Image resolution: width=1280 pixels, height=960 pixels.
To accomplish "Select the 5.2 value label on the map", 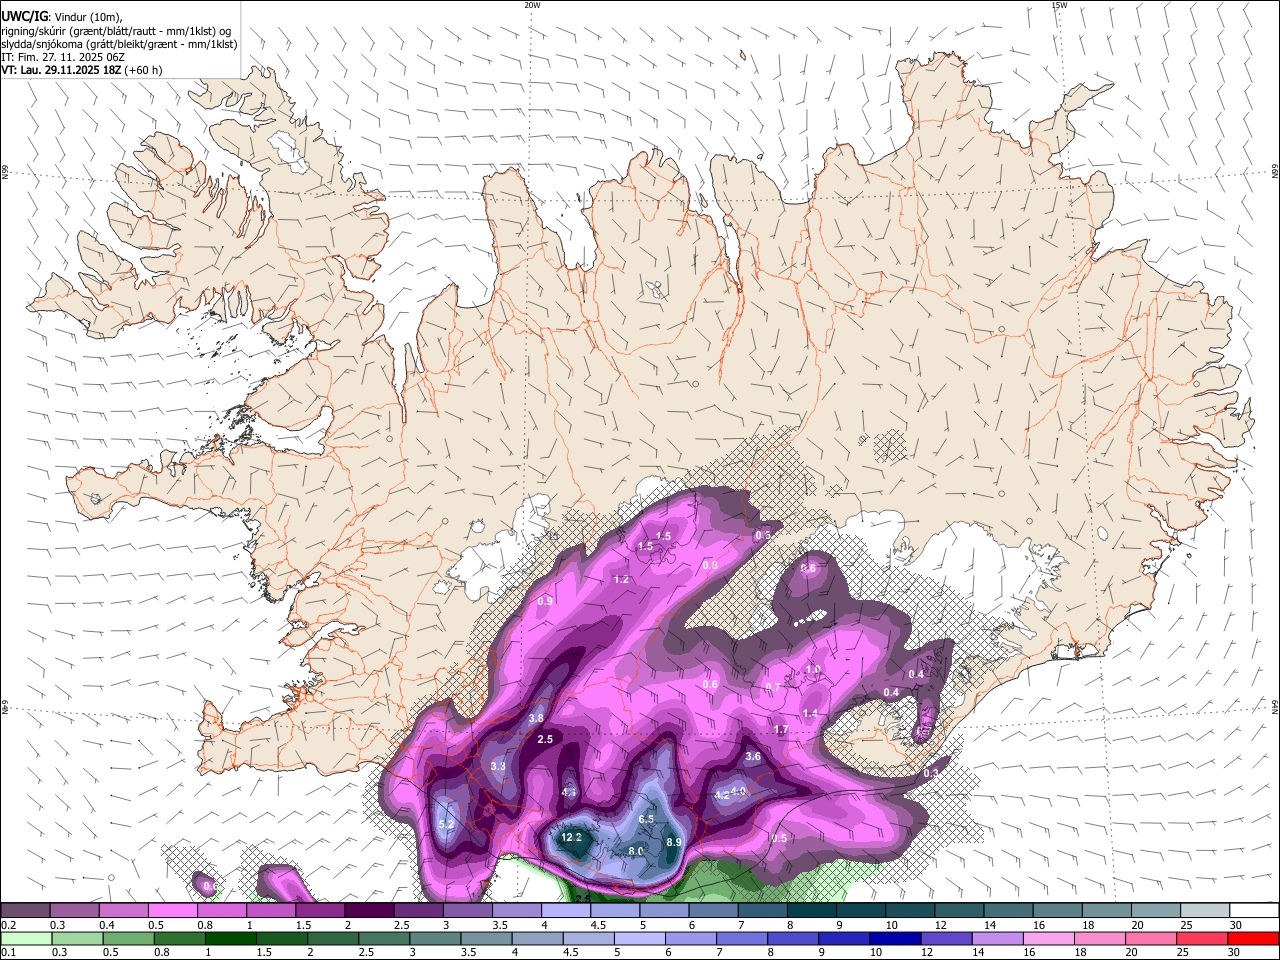I will click(447, 824).
